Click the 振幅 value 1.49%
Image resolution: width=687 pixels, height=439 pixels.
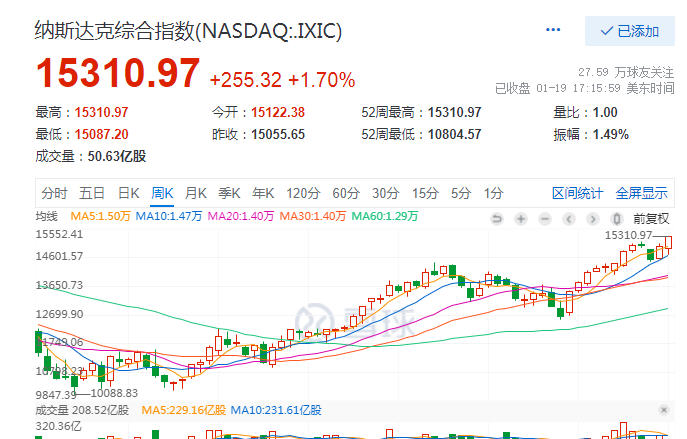tap(611, 134)
